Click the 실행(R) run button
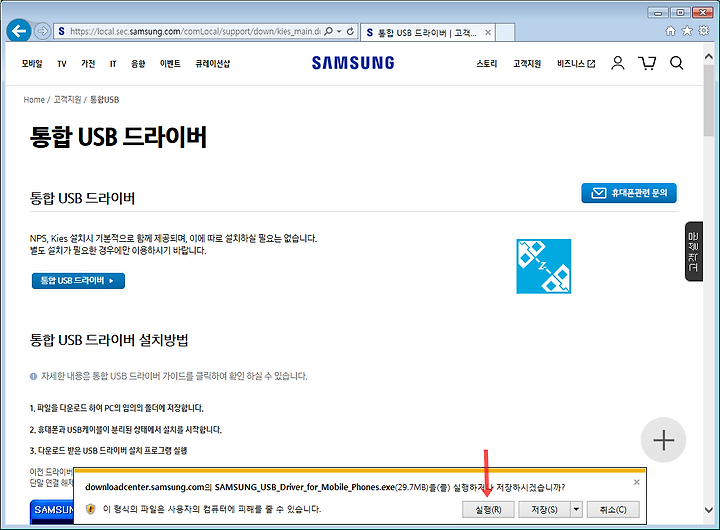The width and height of the screenshot is (720, 530). (x=488, y=509)
